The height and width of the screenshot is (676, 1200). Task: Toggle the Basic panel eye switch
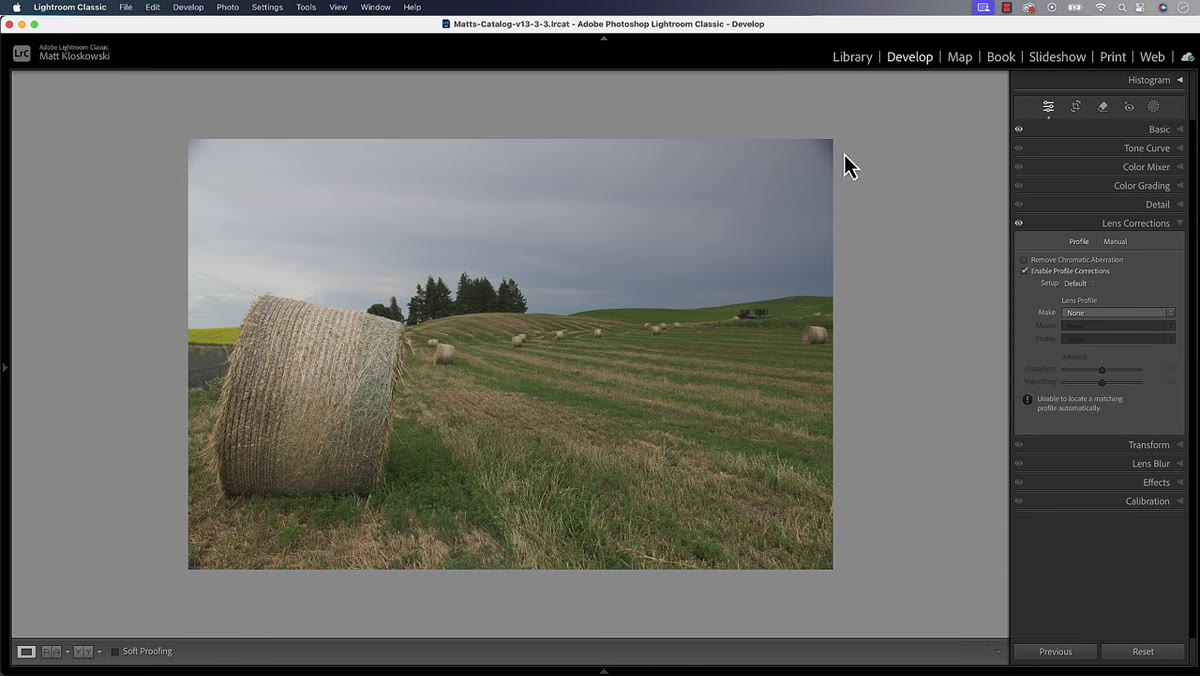tap(1019, 129)
